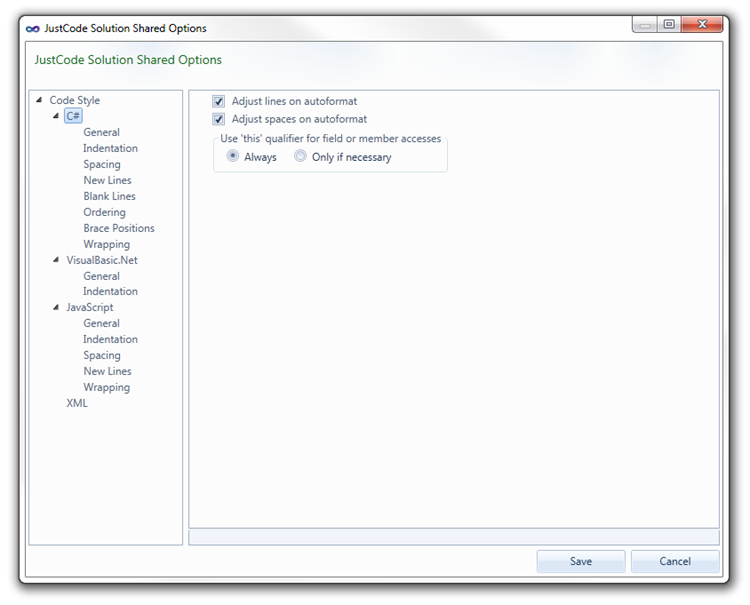Collapse the Code Style tree node
750x605 pixels.
39,100
